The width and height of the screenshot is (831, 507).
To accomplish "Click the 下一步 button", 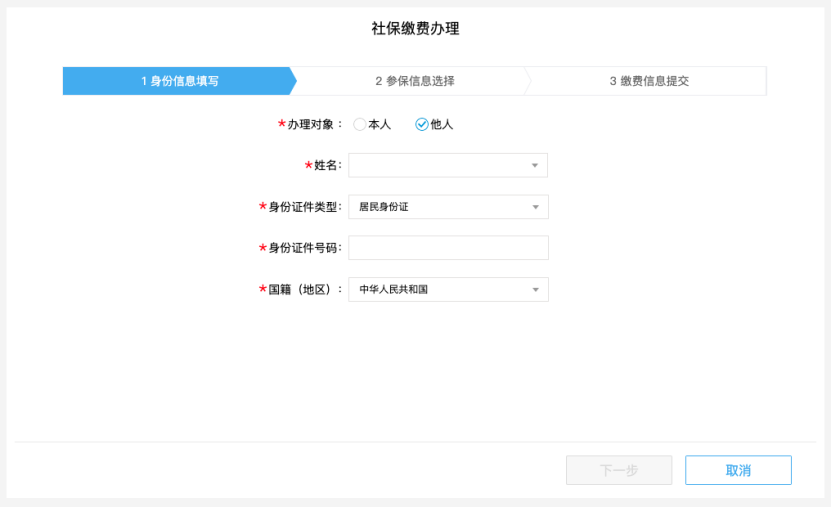I will pyautogui.click(x=619, y=470).
